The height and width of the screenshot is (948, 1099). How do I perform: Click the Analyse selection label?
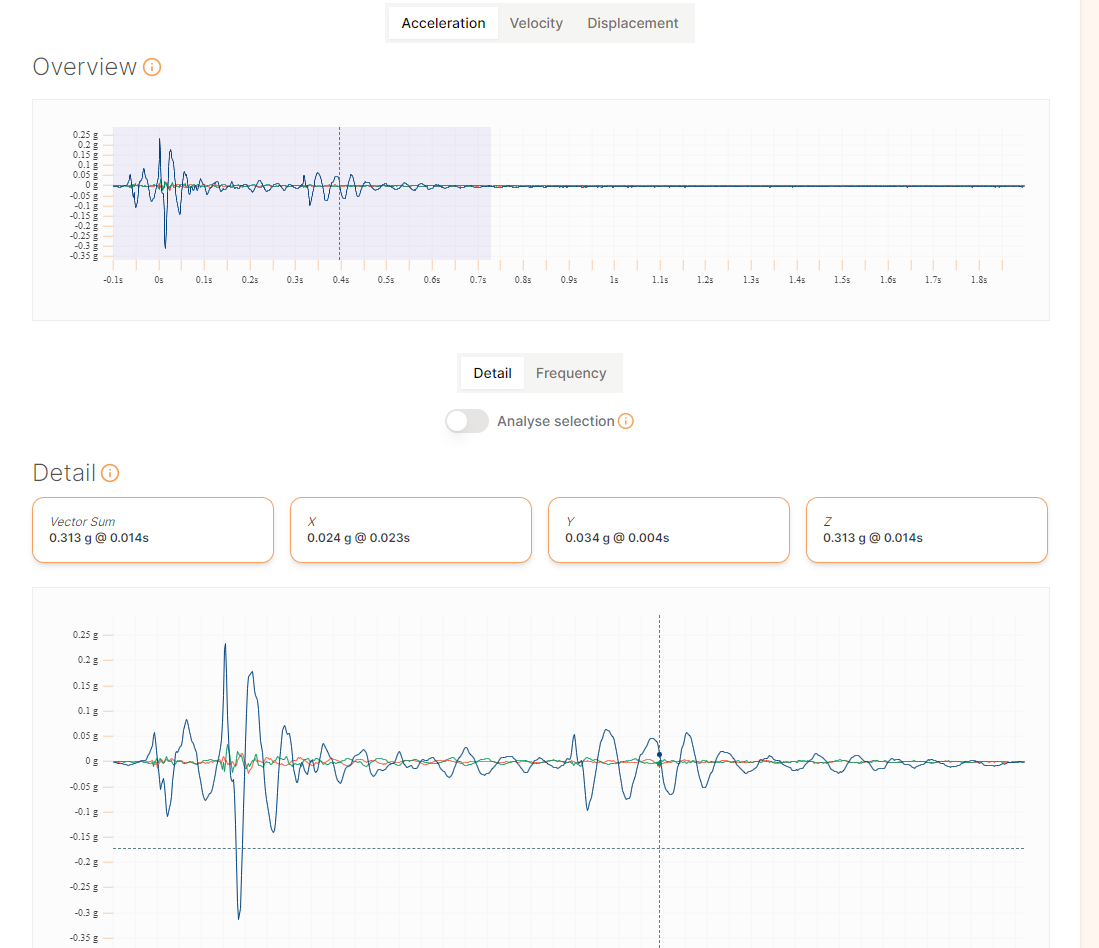tap(556, 421)
